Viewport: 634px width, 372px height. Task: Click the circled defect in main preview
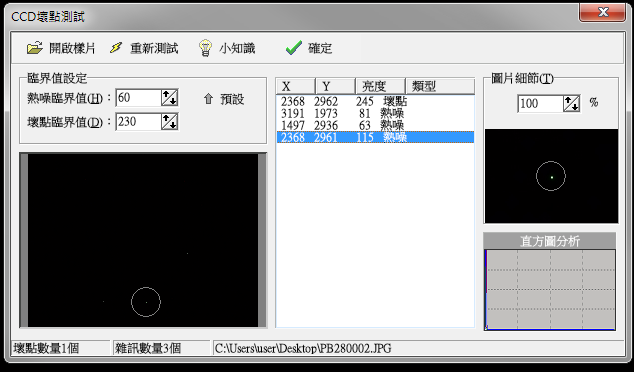click(146, 302)
